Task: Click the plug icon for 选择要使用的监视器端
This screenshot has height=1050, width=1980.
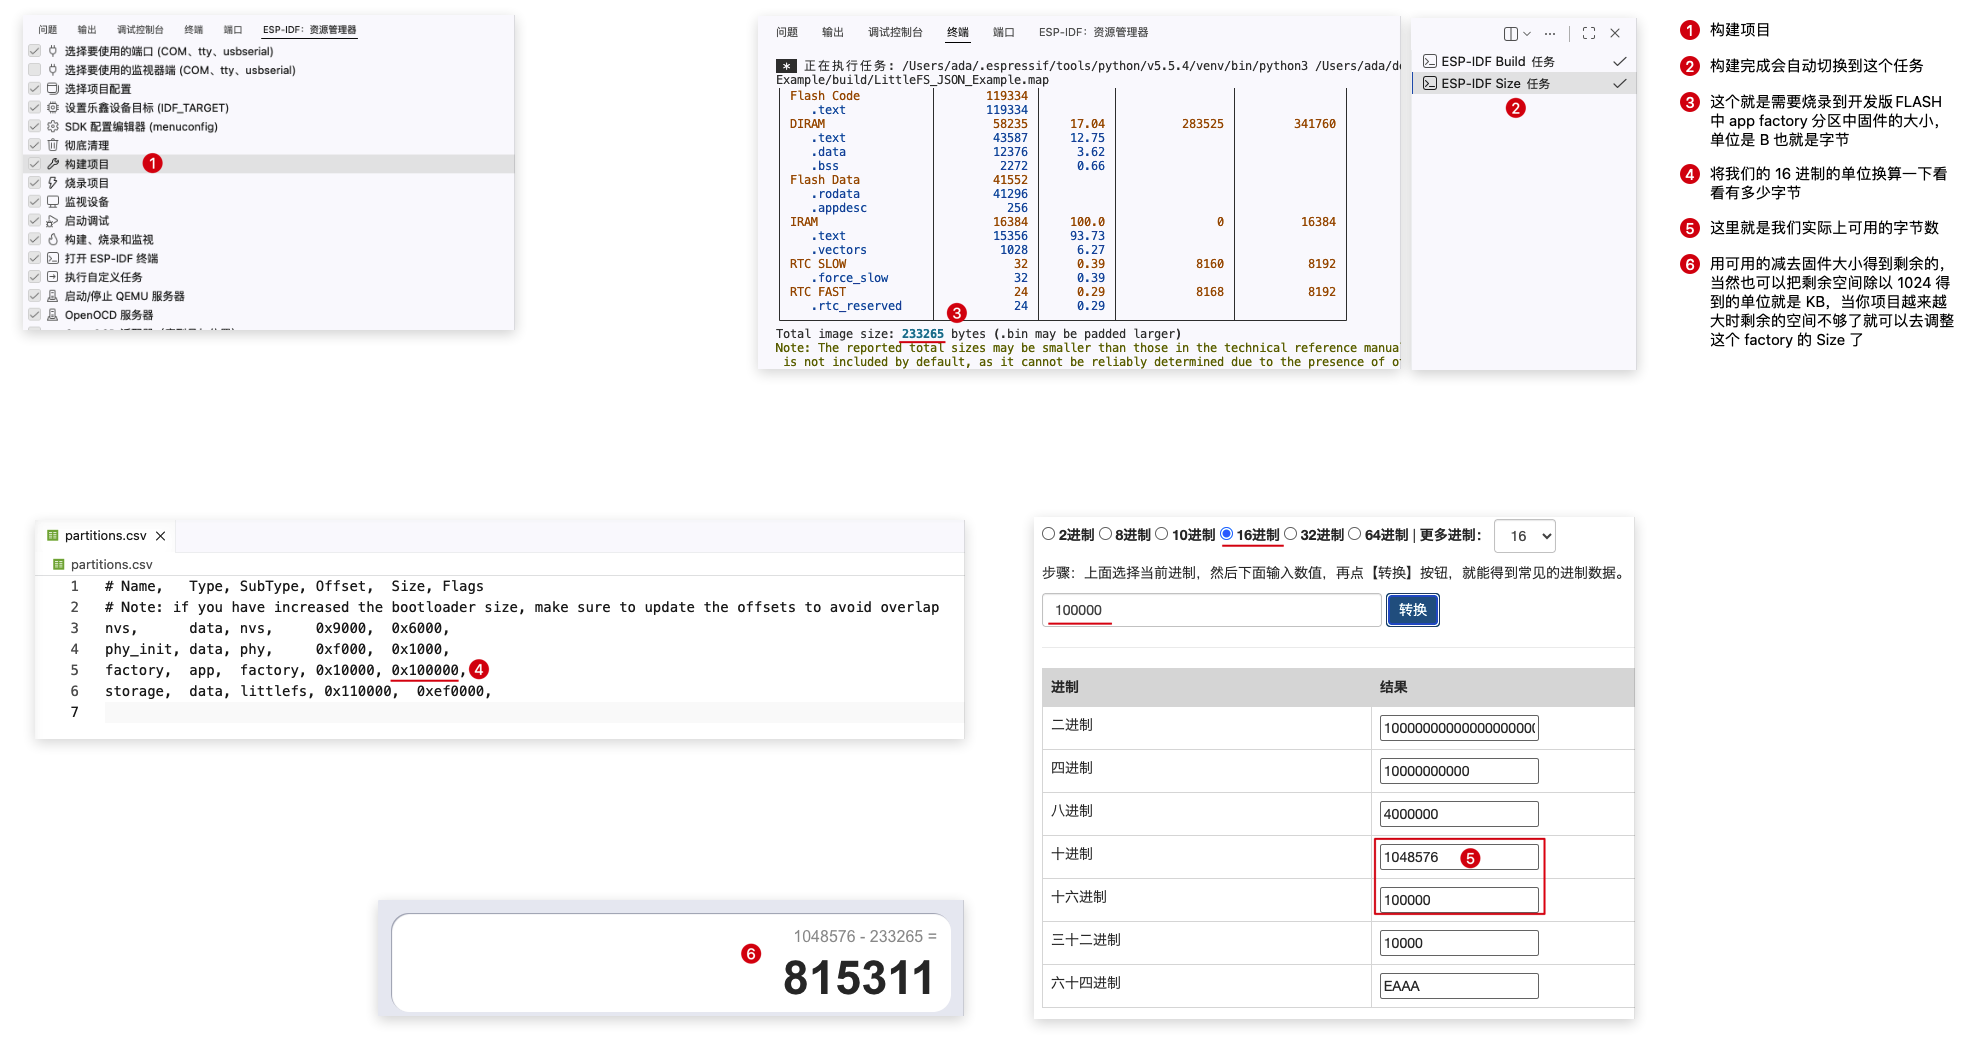Action: [x=53, y=70]
